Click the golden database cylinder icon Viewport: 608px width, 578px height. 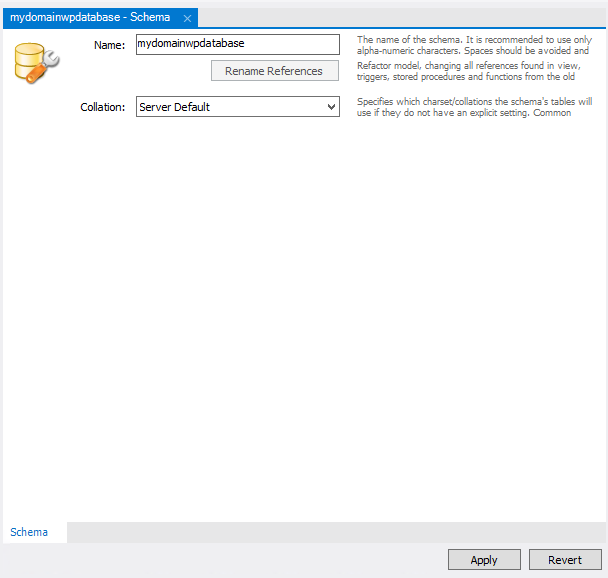[x=28, y=61]
